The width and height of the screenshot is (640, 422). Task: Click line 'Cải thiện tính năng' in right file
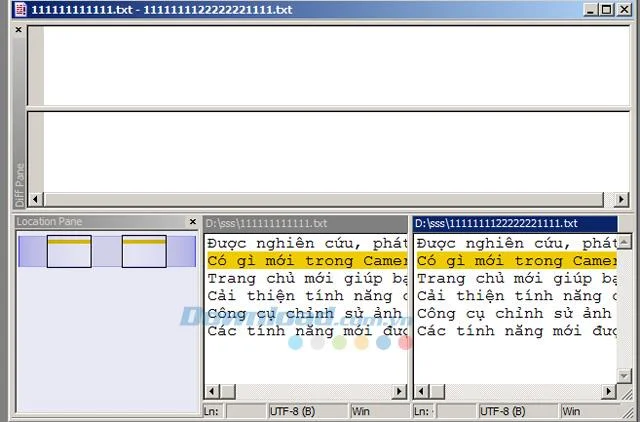pos(516,295)
